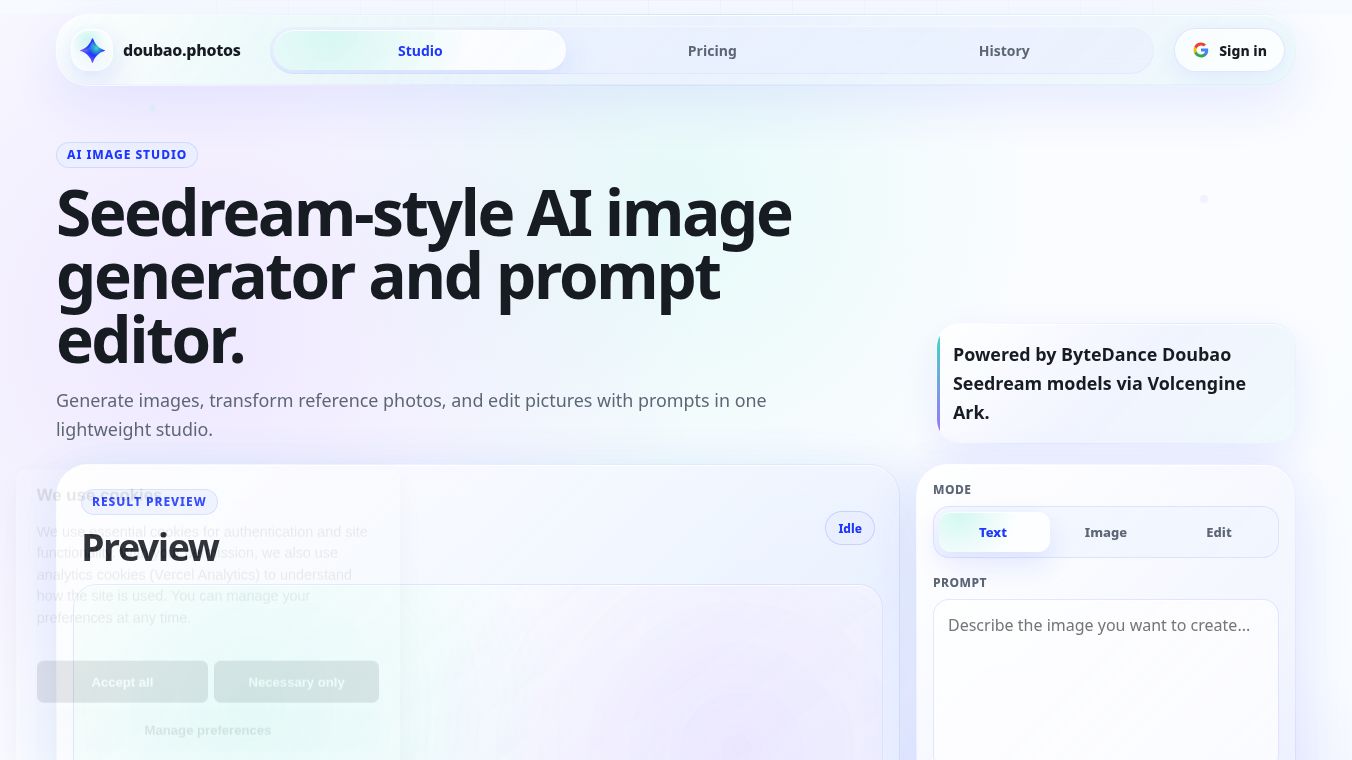
Task: Switch to Edit mode
Action: tap(1218, 532)
